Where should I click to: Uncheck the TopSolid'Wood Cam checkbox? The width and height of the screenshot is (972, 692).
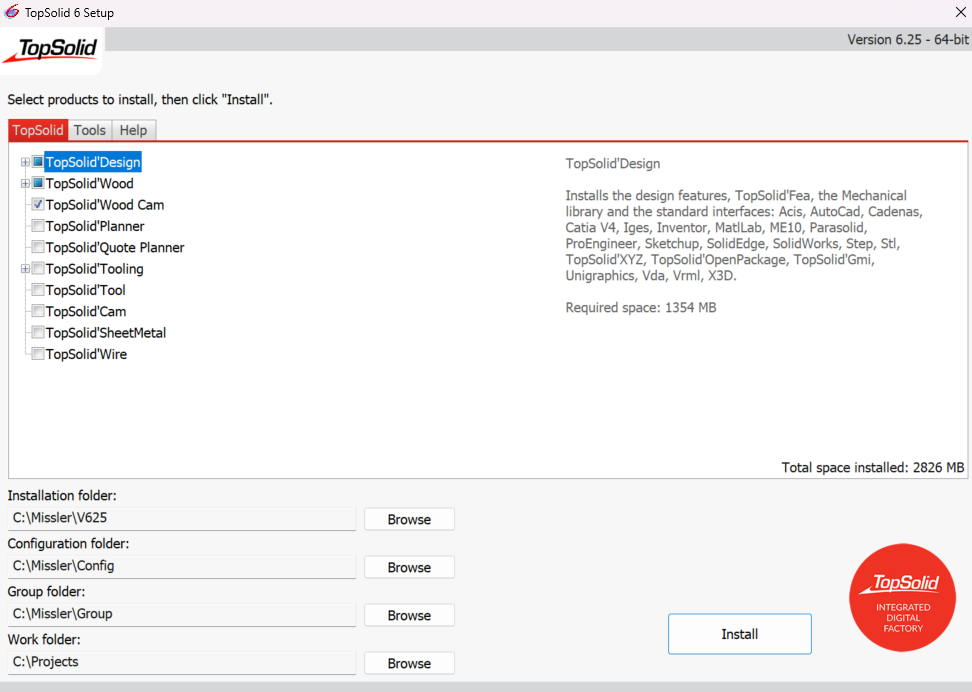coord(38,204)
